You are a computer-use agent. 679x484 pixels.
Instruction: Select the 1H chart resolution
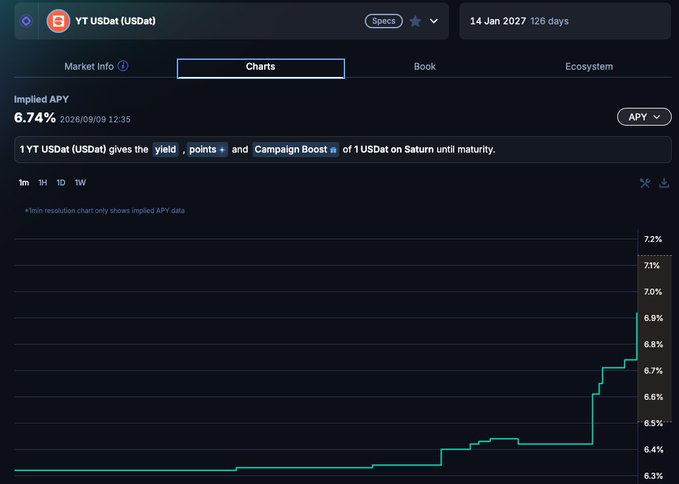(42, 183)
